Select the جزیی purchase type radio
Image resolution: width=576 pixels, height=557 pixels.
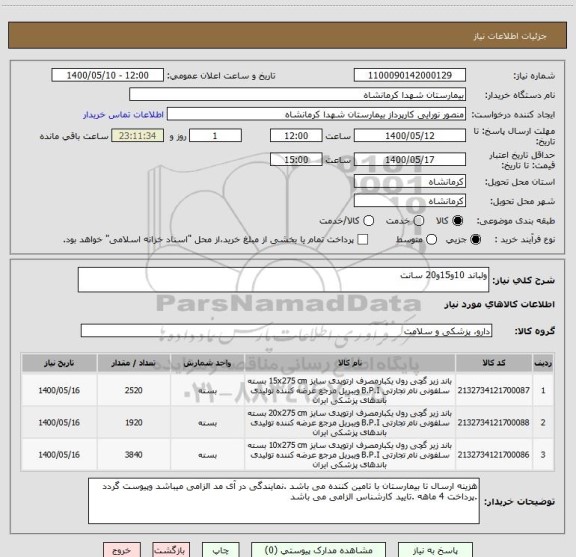[475, 240]
